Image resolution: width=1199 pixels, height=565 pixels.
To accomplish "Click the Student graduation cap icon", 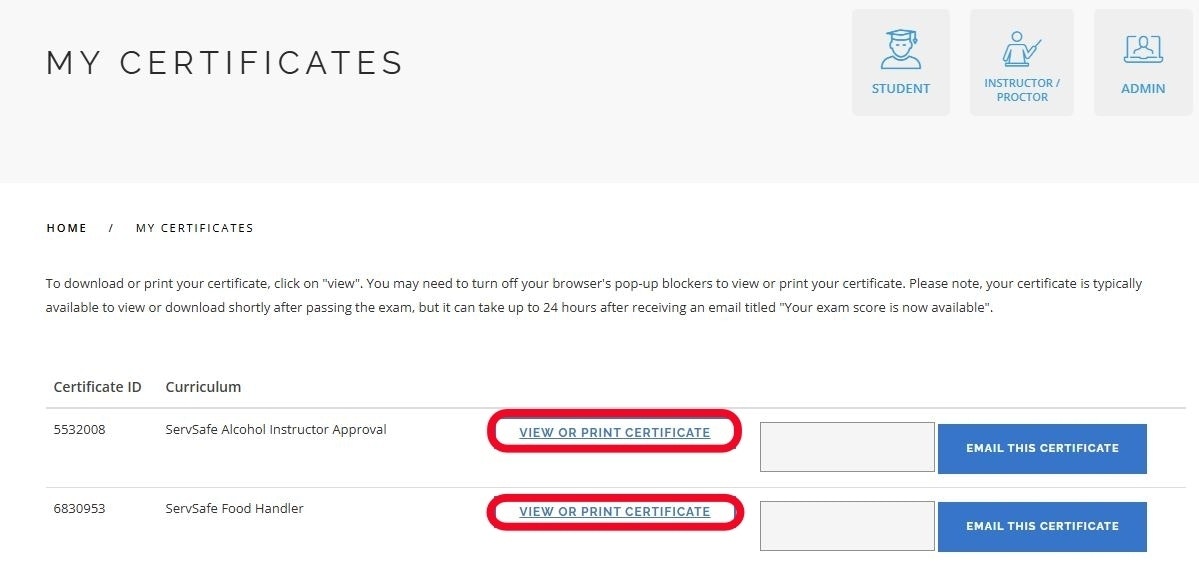I will click(900, 48).
